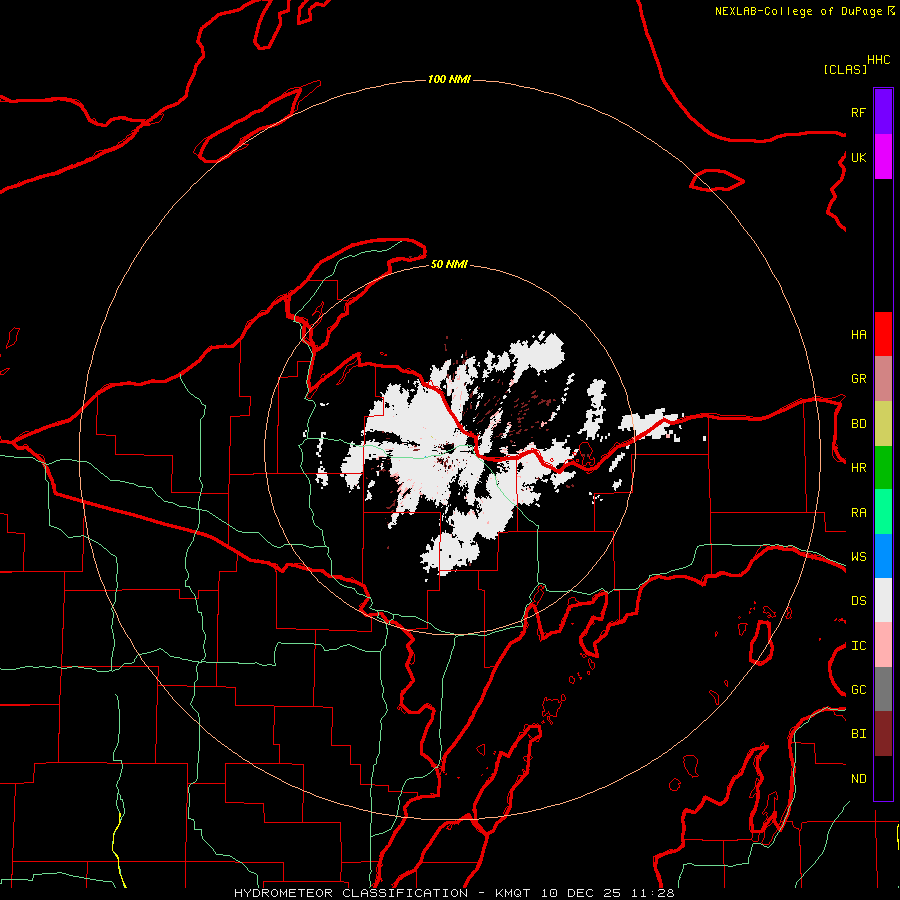Click the IC legend label

point(859,646)
